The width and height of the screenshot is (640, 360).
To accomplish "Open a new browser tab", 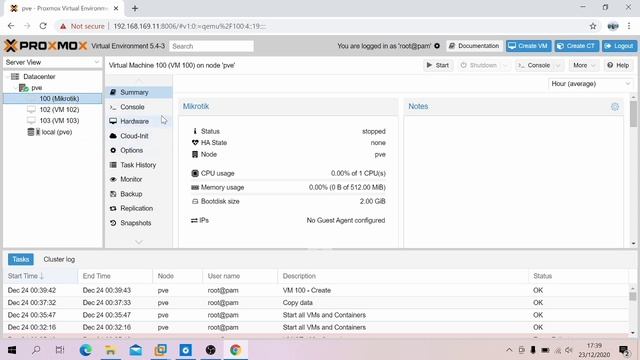I will click(x=135, y=8).
